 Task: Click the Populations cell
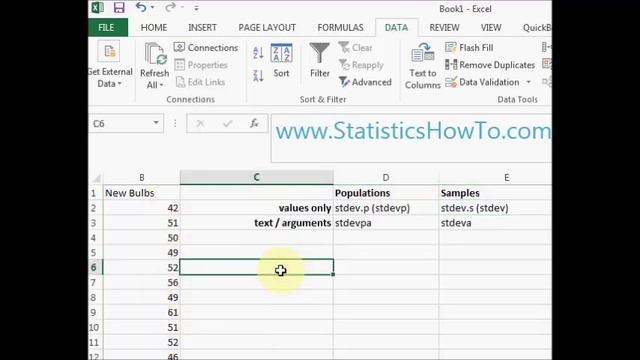coord(386,193)
